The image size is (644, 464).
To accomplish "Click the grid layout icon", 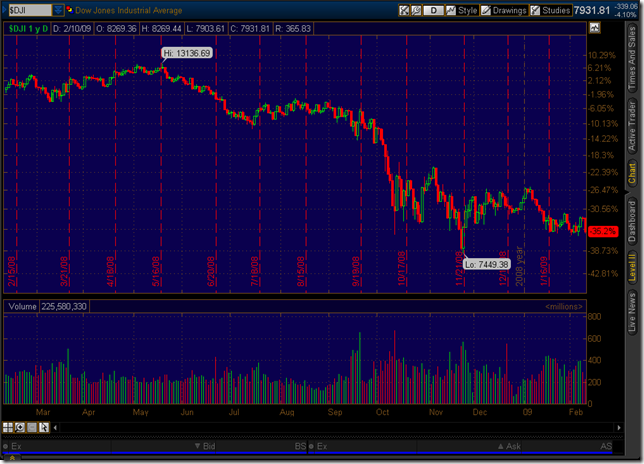I will coord(7,427).
